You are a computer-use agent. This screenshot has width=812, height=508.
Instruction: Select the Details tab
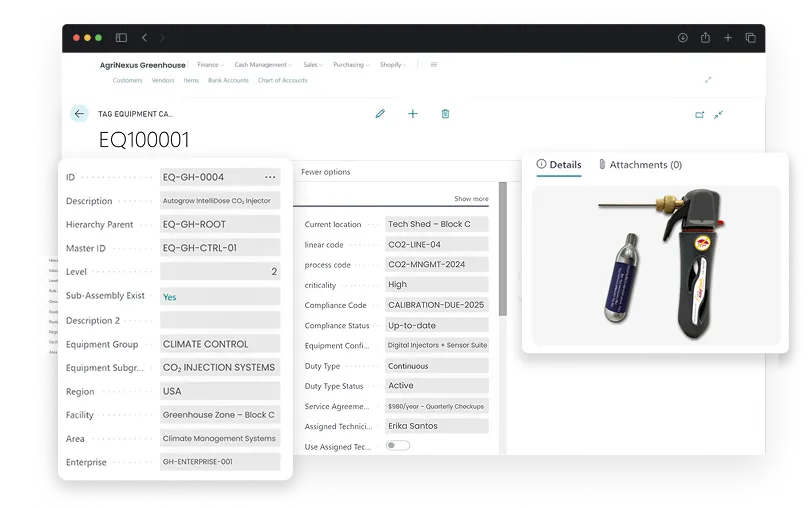point(559,165)
